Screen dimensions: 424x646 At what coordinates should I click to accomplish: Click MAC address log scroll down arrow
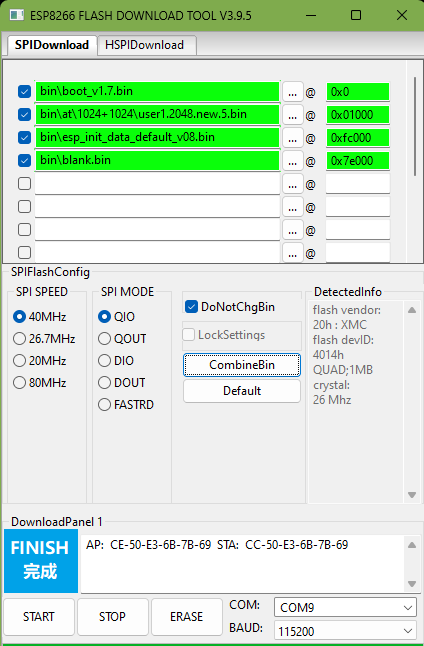[412, 583]
